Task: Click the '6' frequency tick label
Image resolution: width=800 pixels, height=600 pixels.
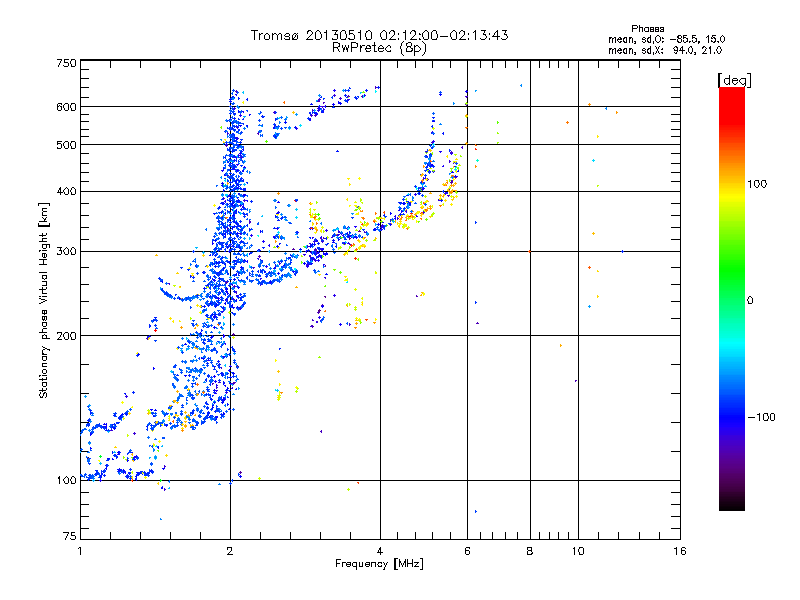Action: [467, 551]
